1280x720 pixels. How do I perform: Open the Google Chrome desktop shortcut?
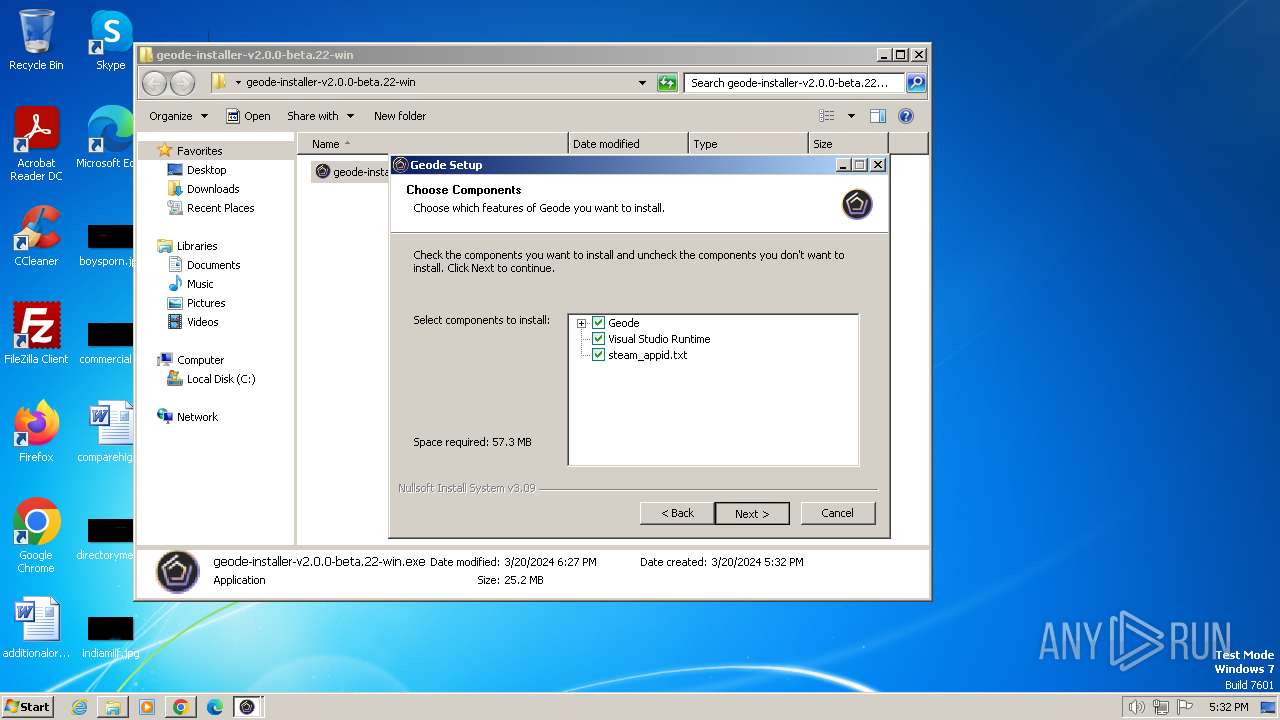[36, 536]
